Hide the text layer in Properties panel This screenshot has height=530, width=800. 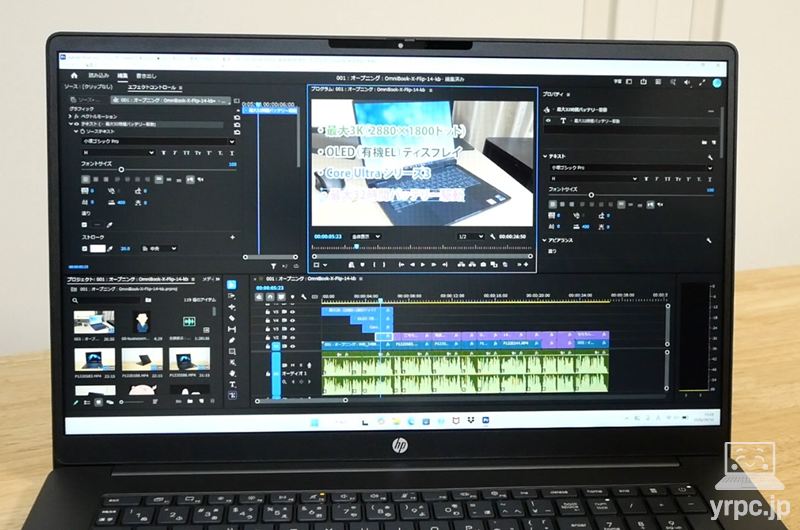point(548,121)
